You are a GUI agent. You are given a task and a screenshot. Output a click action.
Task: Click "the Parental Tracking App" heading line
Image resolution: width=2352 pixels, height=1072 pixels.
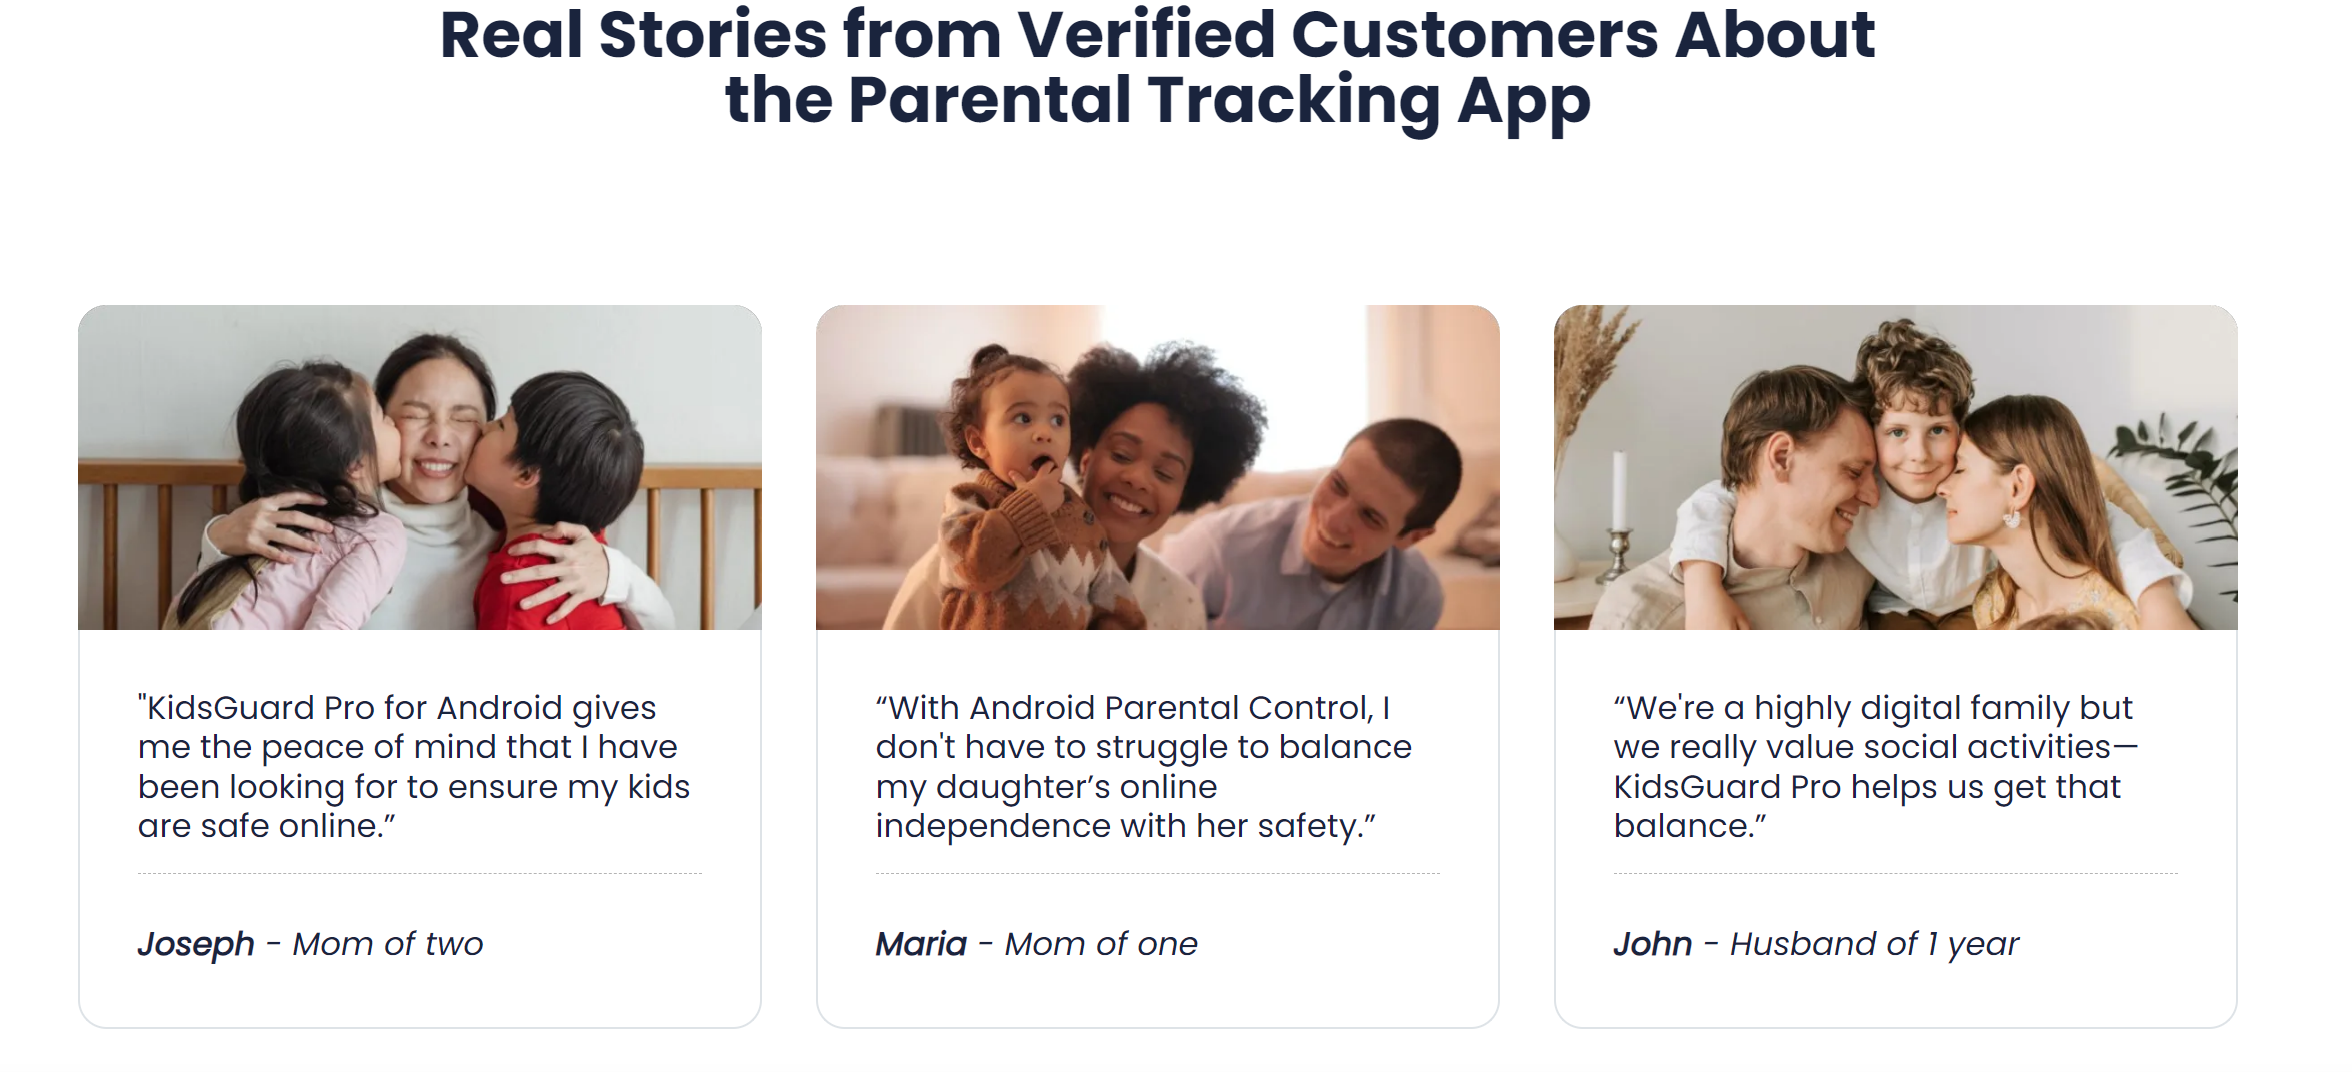(x=1157, y=101)
